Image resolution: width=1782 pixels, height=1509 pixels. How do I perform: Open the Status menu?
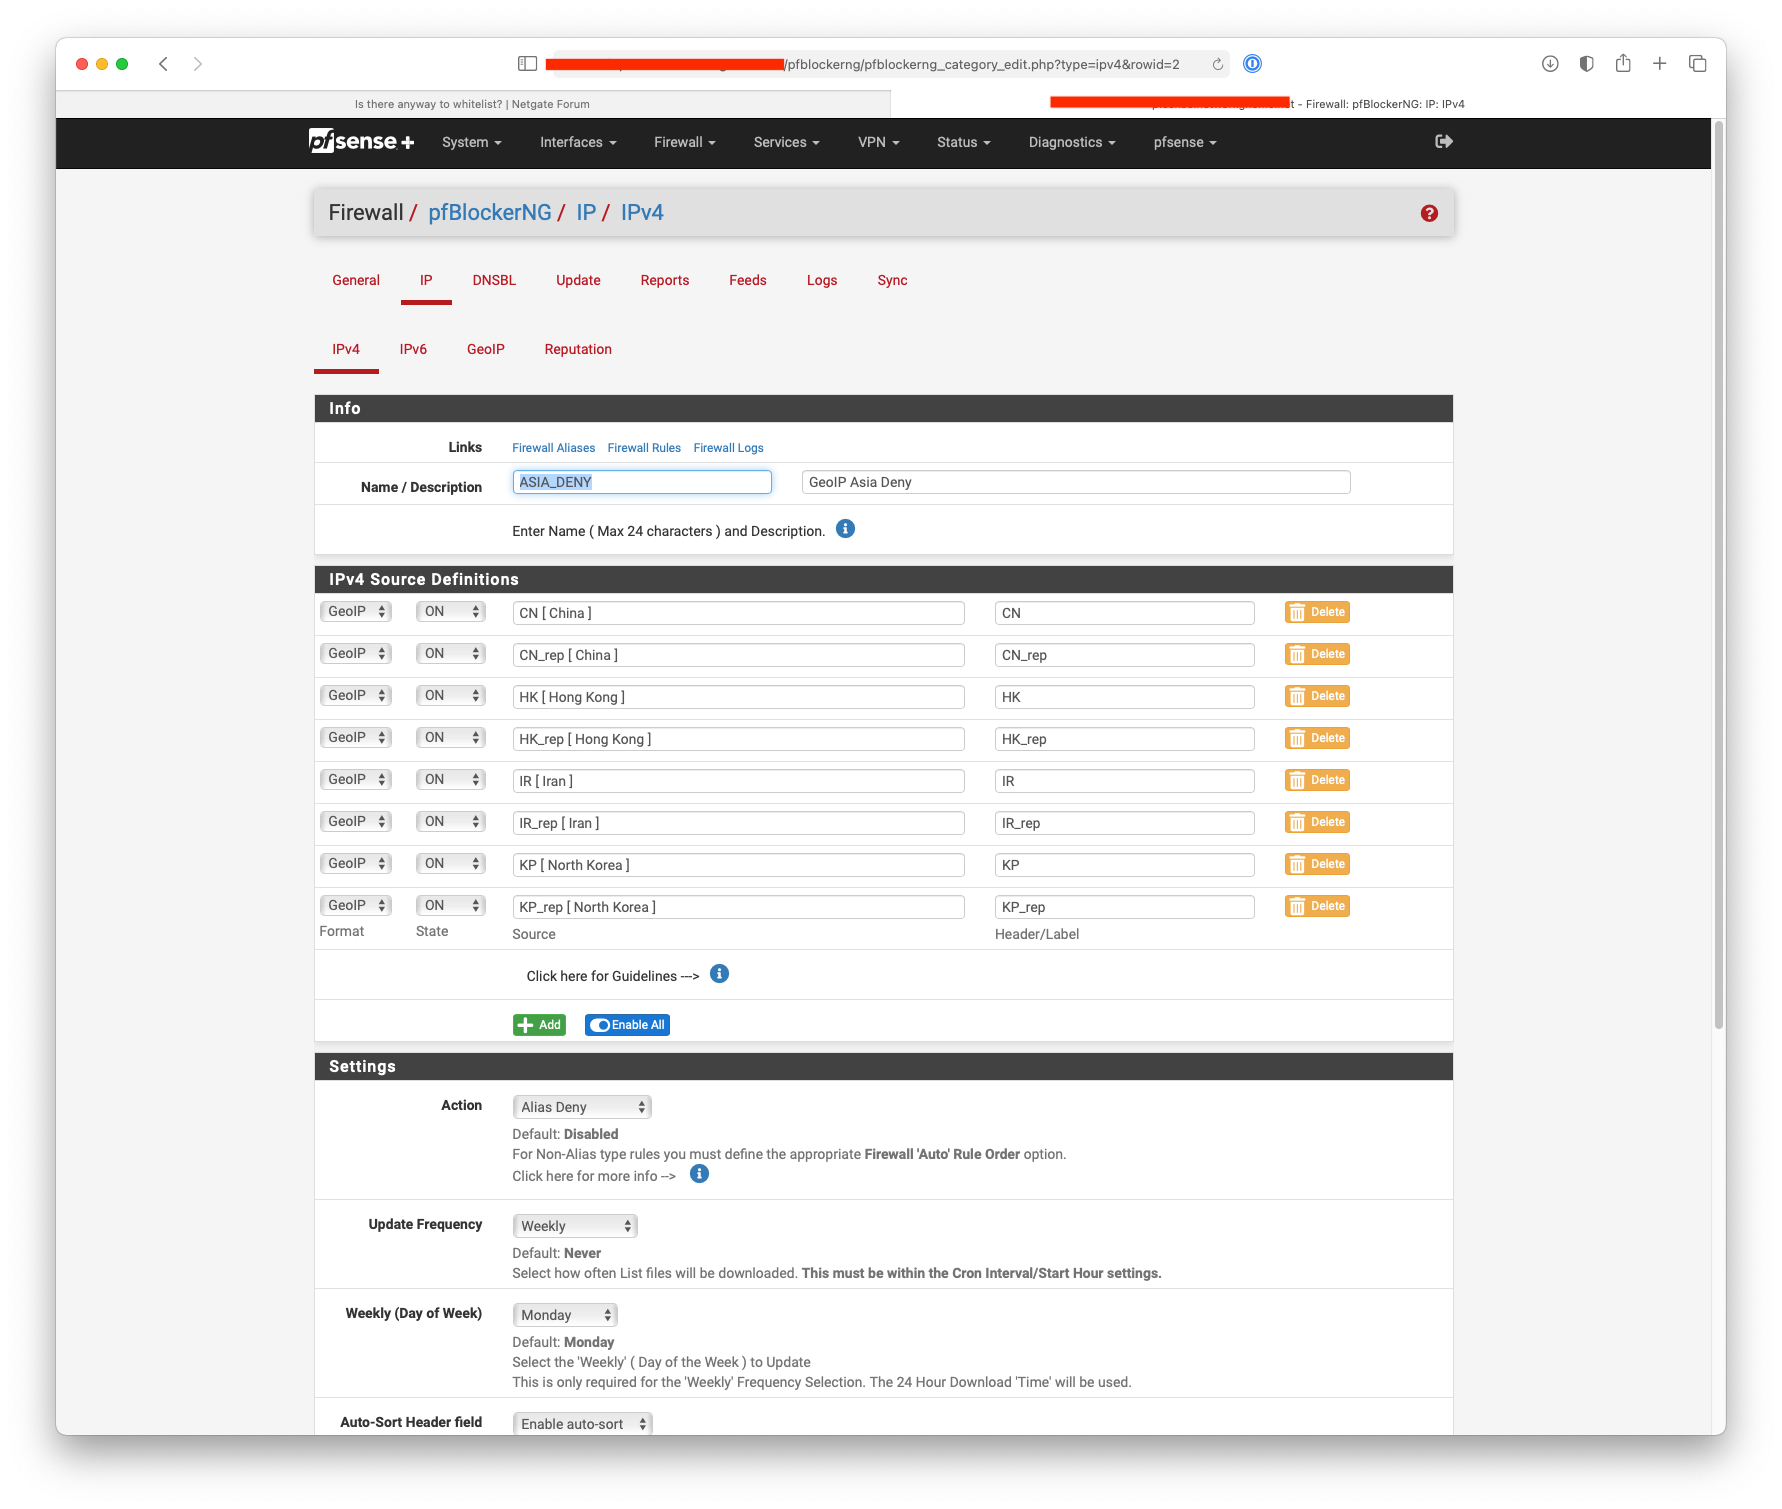(x=963, y=142)
